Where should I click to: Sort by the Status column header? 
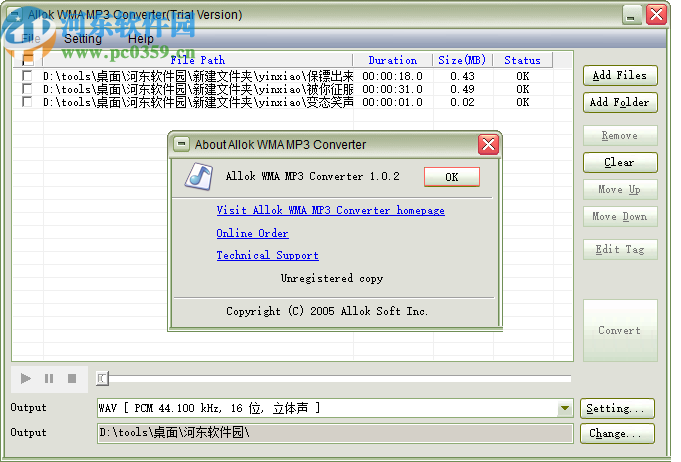522,60
